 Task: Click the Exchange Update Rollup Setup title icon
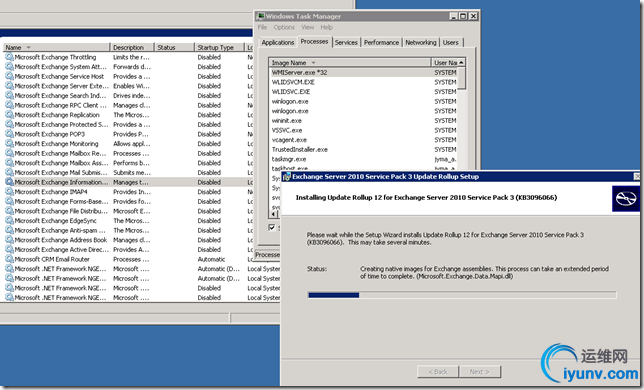pyautogui.click(x=287, y=177)
